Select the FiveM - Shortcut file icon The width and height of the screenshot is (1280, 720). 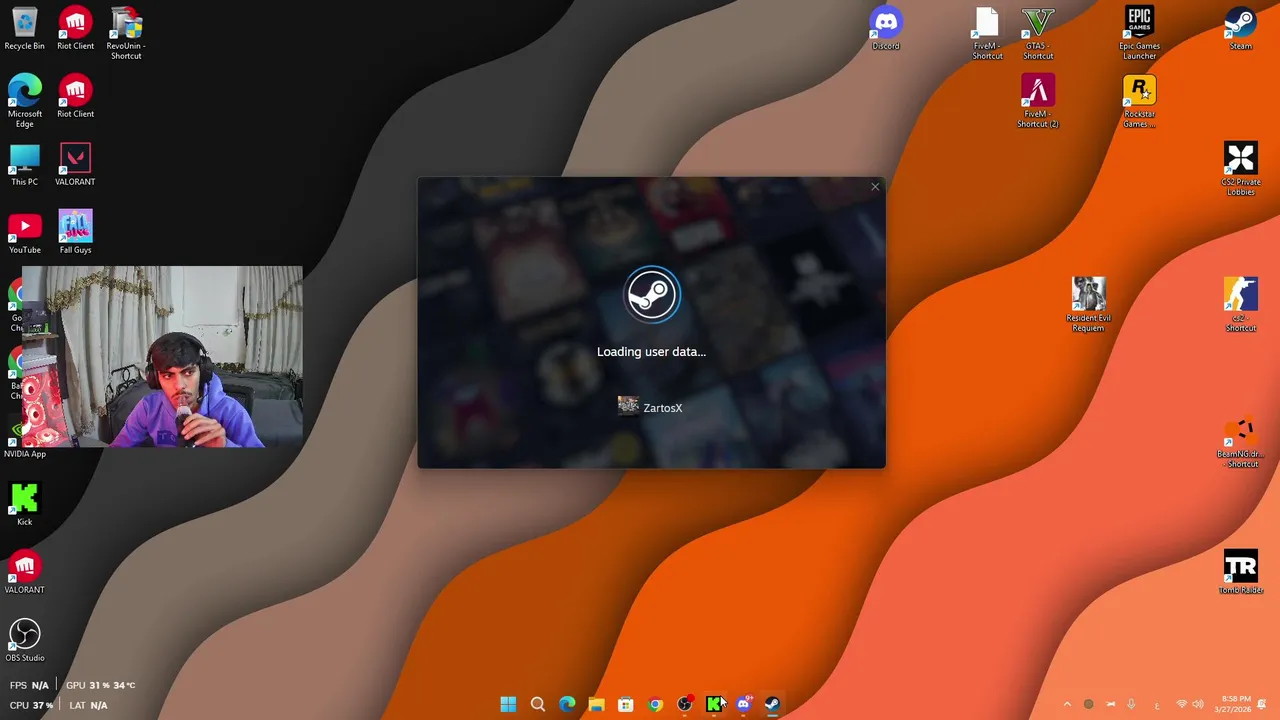pos(987,34)
